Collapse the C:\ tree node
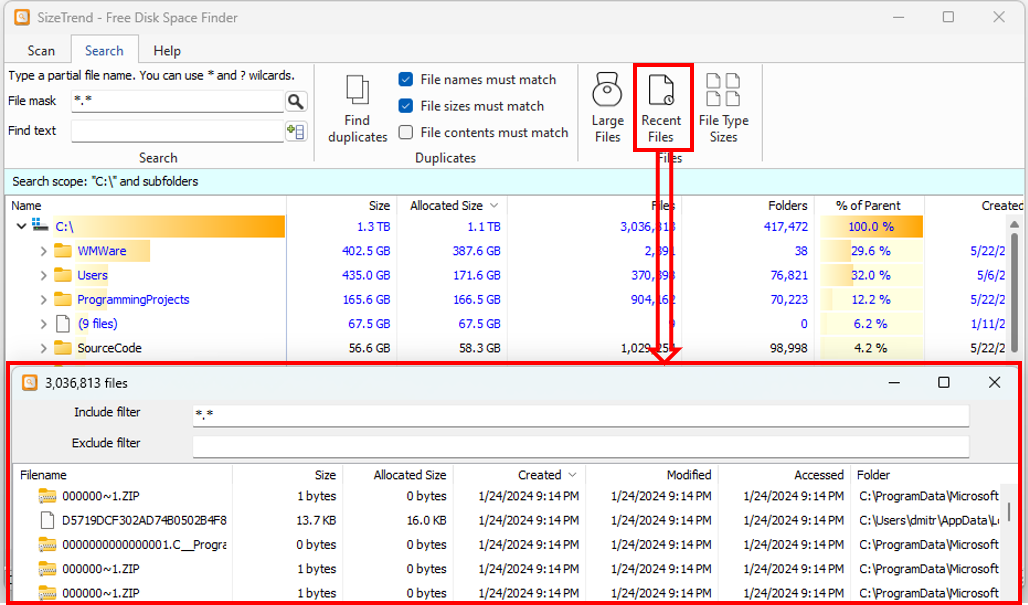The height and width of the screenshot is (605, 1028). click(x=21, y=226)
